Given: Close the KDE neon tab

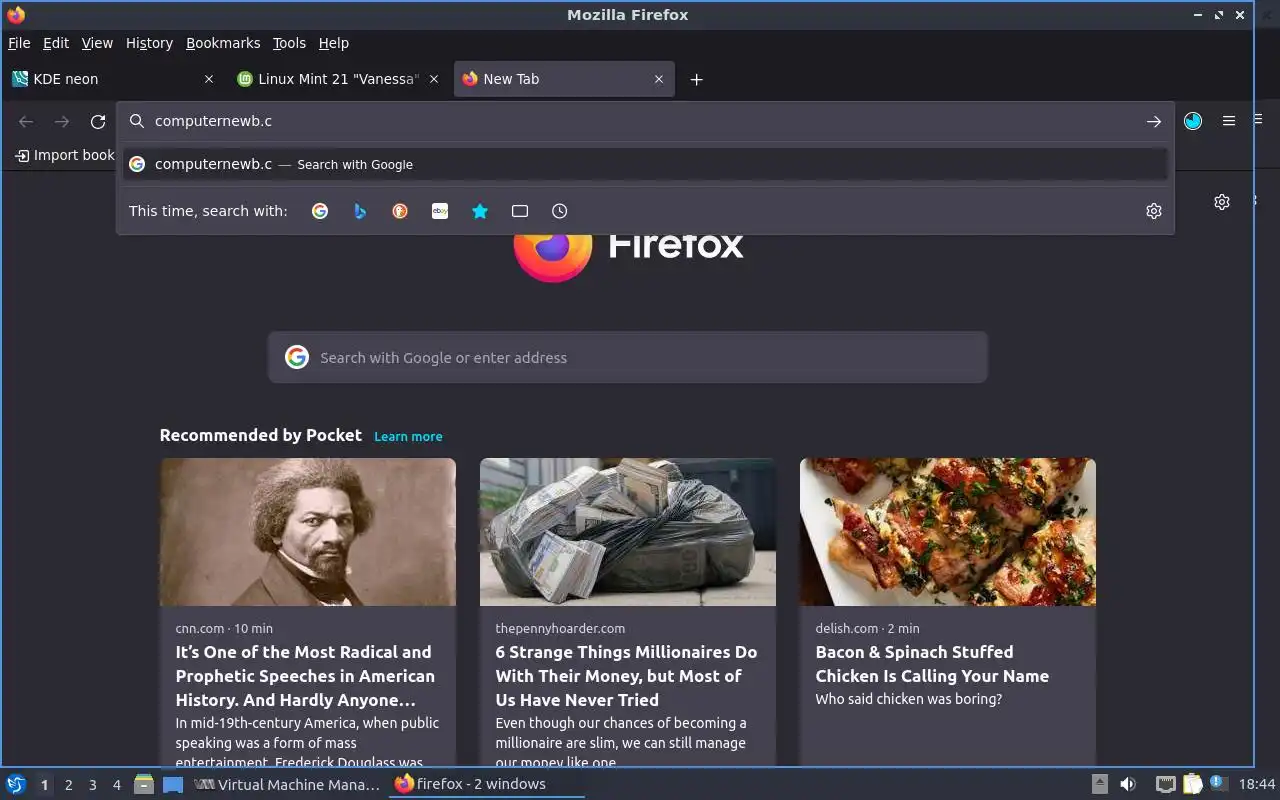Looking at the screenshot, I should click(x=209, y=79).
